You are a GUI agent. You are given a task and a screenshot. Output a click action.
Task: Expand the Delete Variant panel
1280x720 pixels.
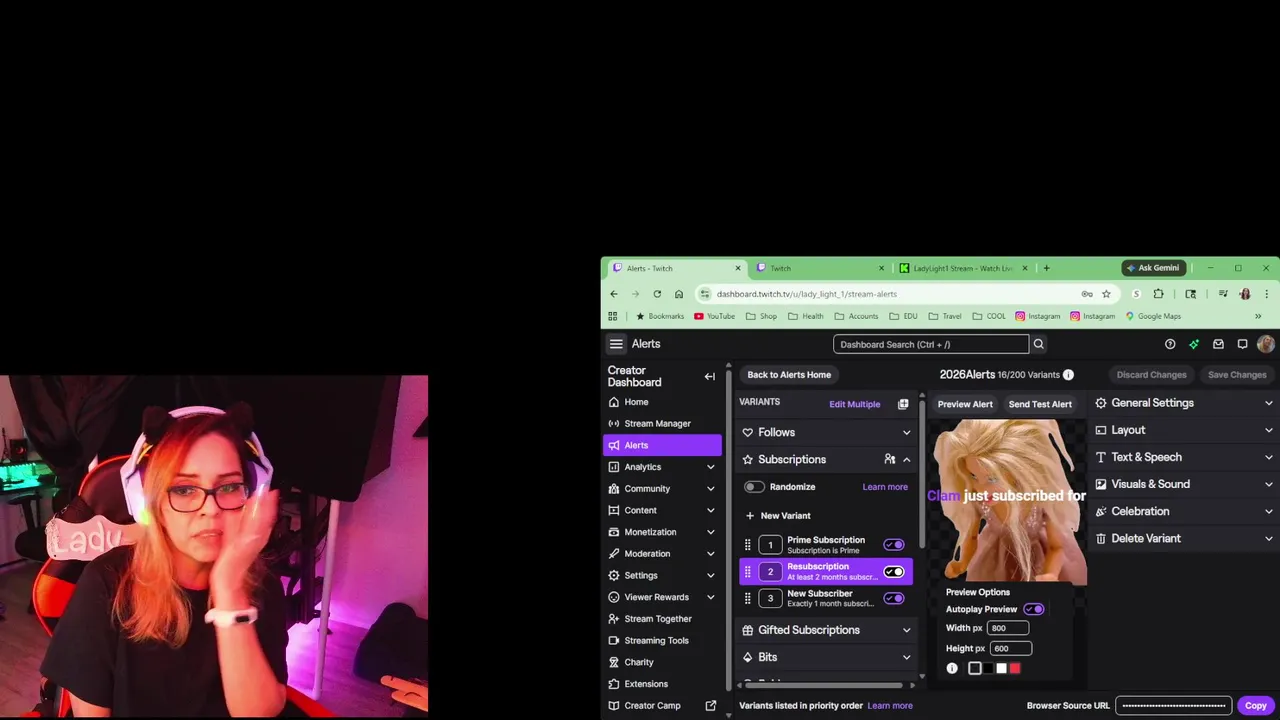pyautogui.click(x=1184, y=538)
